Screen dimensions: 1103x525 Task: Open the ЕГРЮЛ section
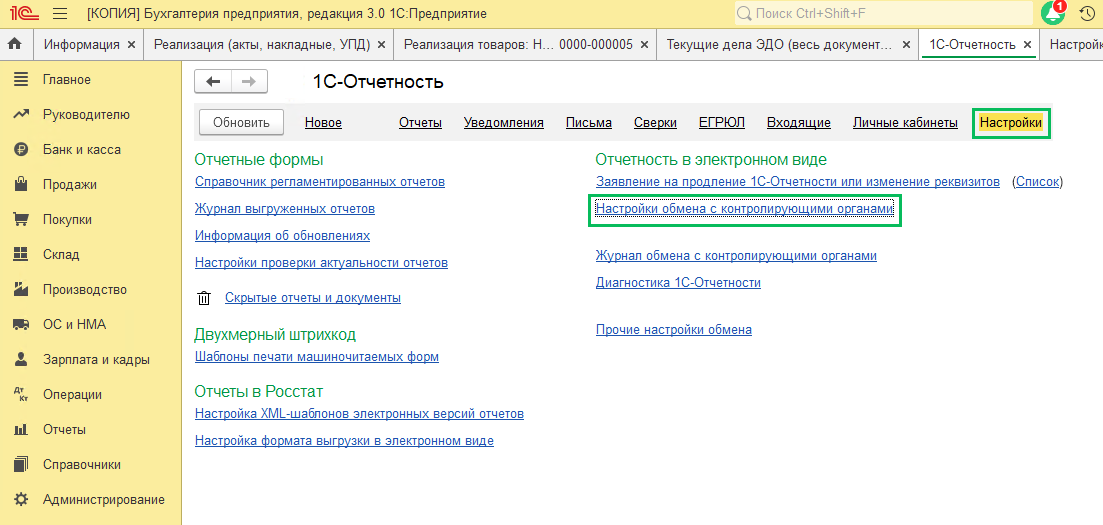click(x=722, y=123)
